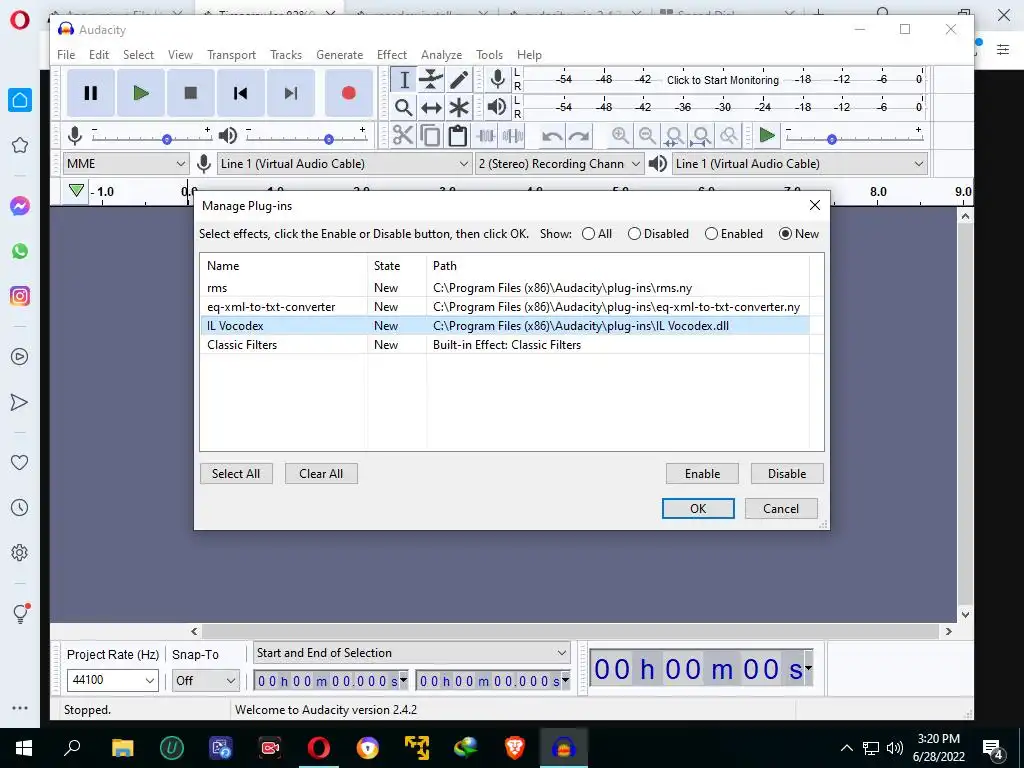Click the playback volume slider
The height and width of the screenshot is (768, 1024).
(306, 136)
